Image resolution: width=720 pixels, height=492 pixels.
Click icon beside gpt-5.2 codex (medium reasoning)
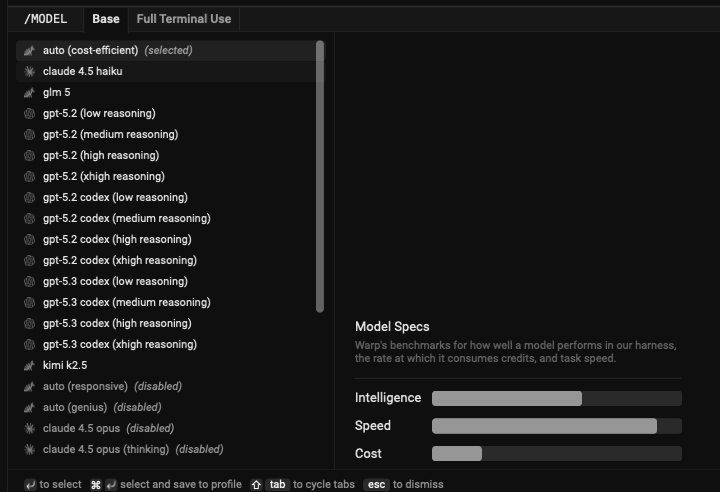pos(29,219)
